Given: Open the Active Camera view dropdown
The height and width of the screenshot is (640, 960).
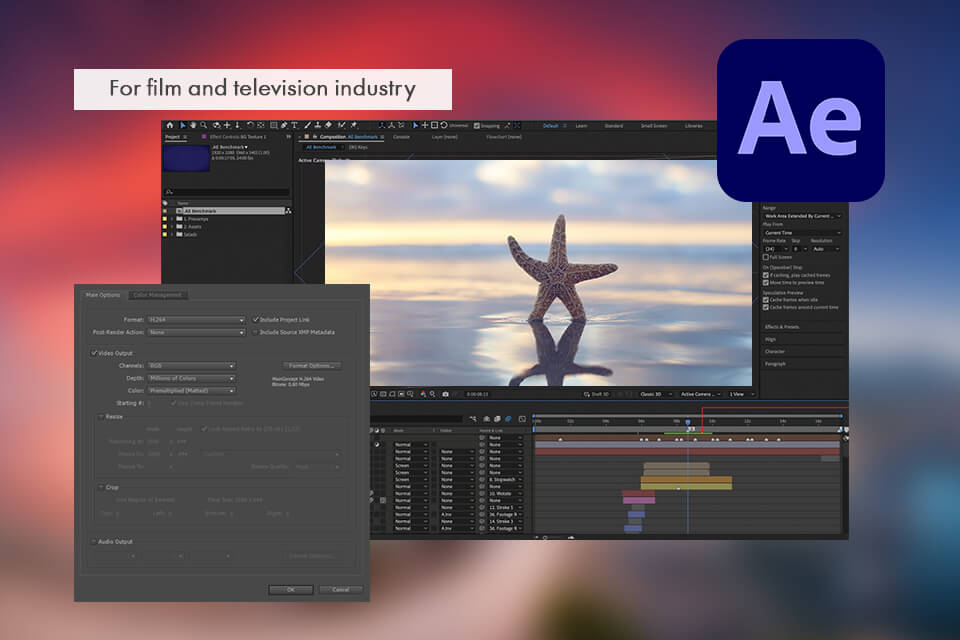Looking at the screenshot, I should pyautogui.click(x=700, y=394).
